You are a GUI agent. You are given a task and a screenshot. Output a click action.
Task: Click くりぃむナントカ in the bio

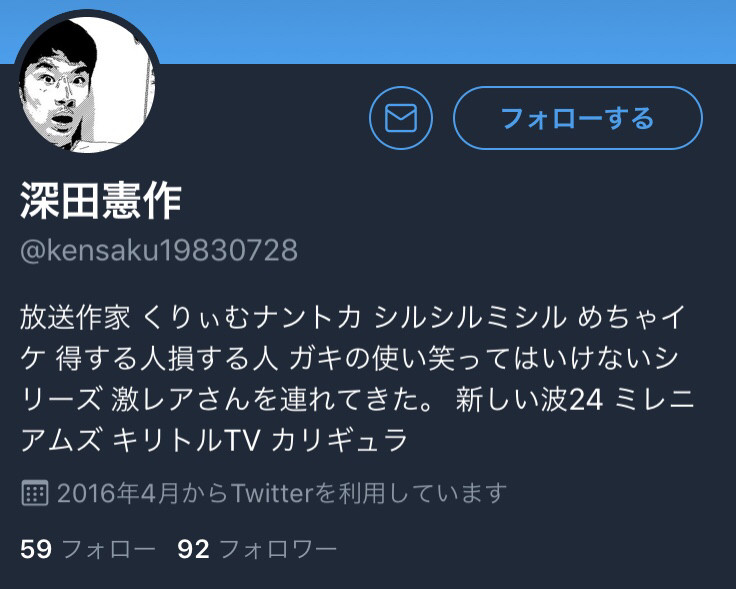click(x=251, y=318)
